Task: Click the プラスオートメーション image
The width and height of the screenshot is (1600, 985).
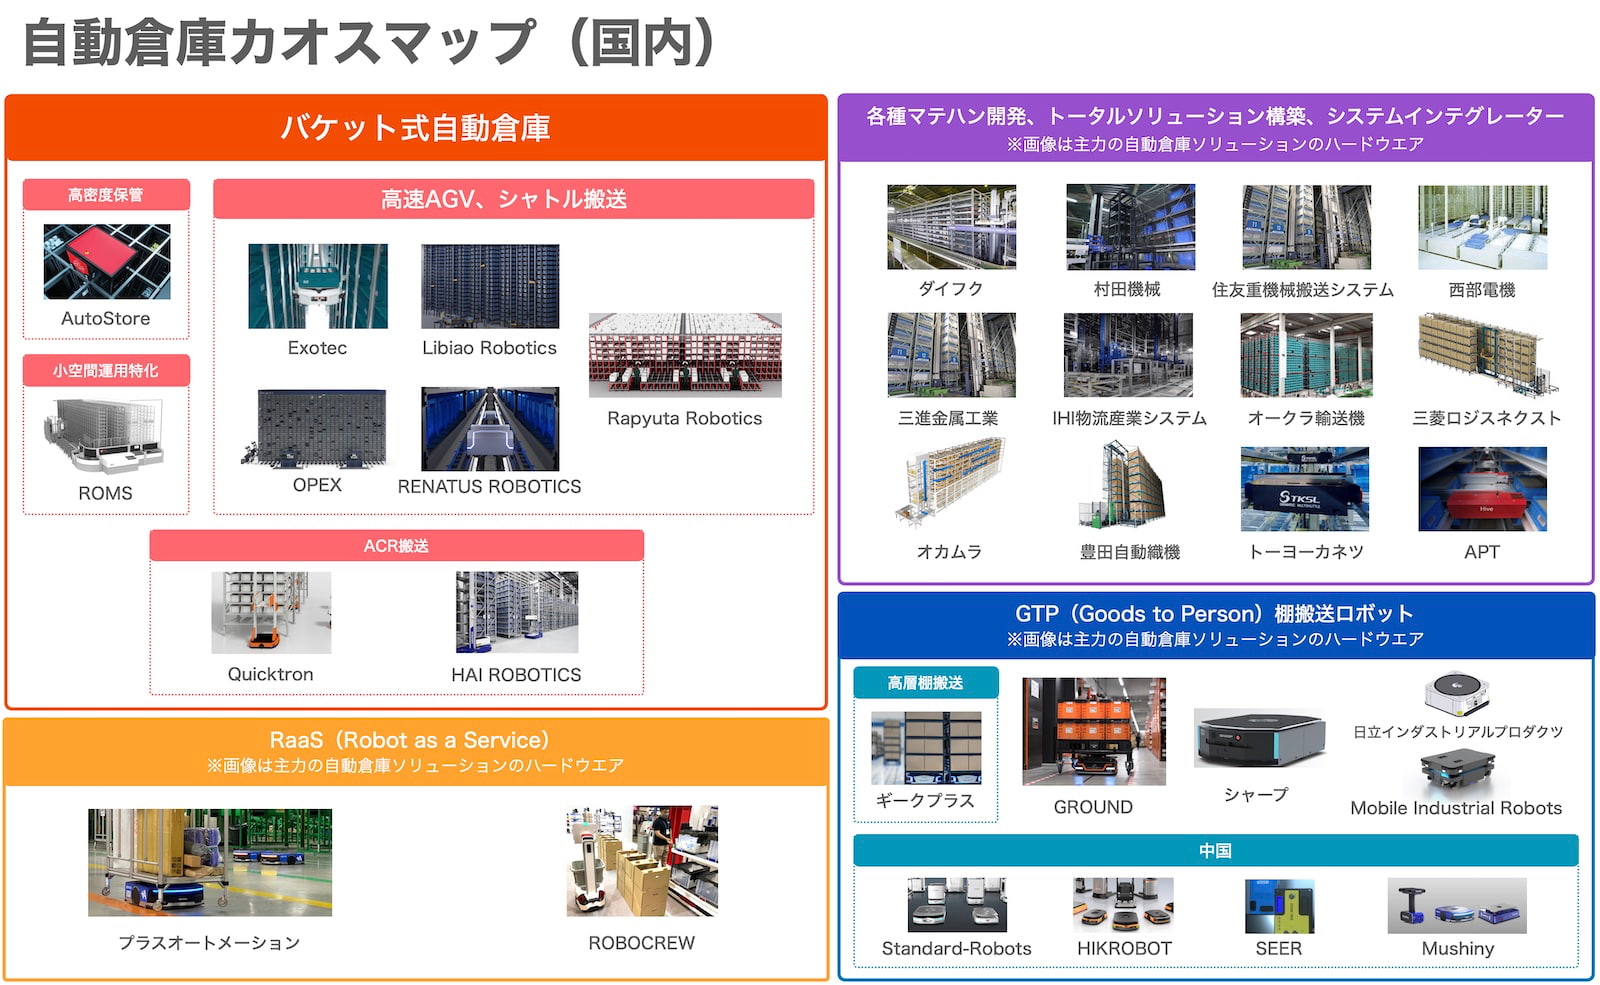Action: click(210, 863)
